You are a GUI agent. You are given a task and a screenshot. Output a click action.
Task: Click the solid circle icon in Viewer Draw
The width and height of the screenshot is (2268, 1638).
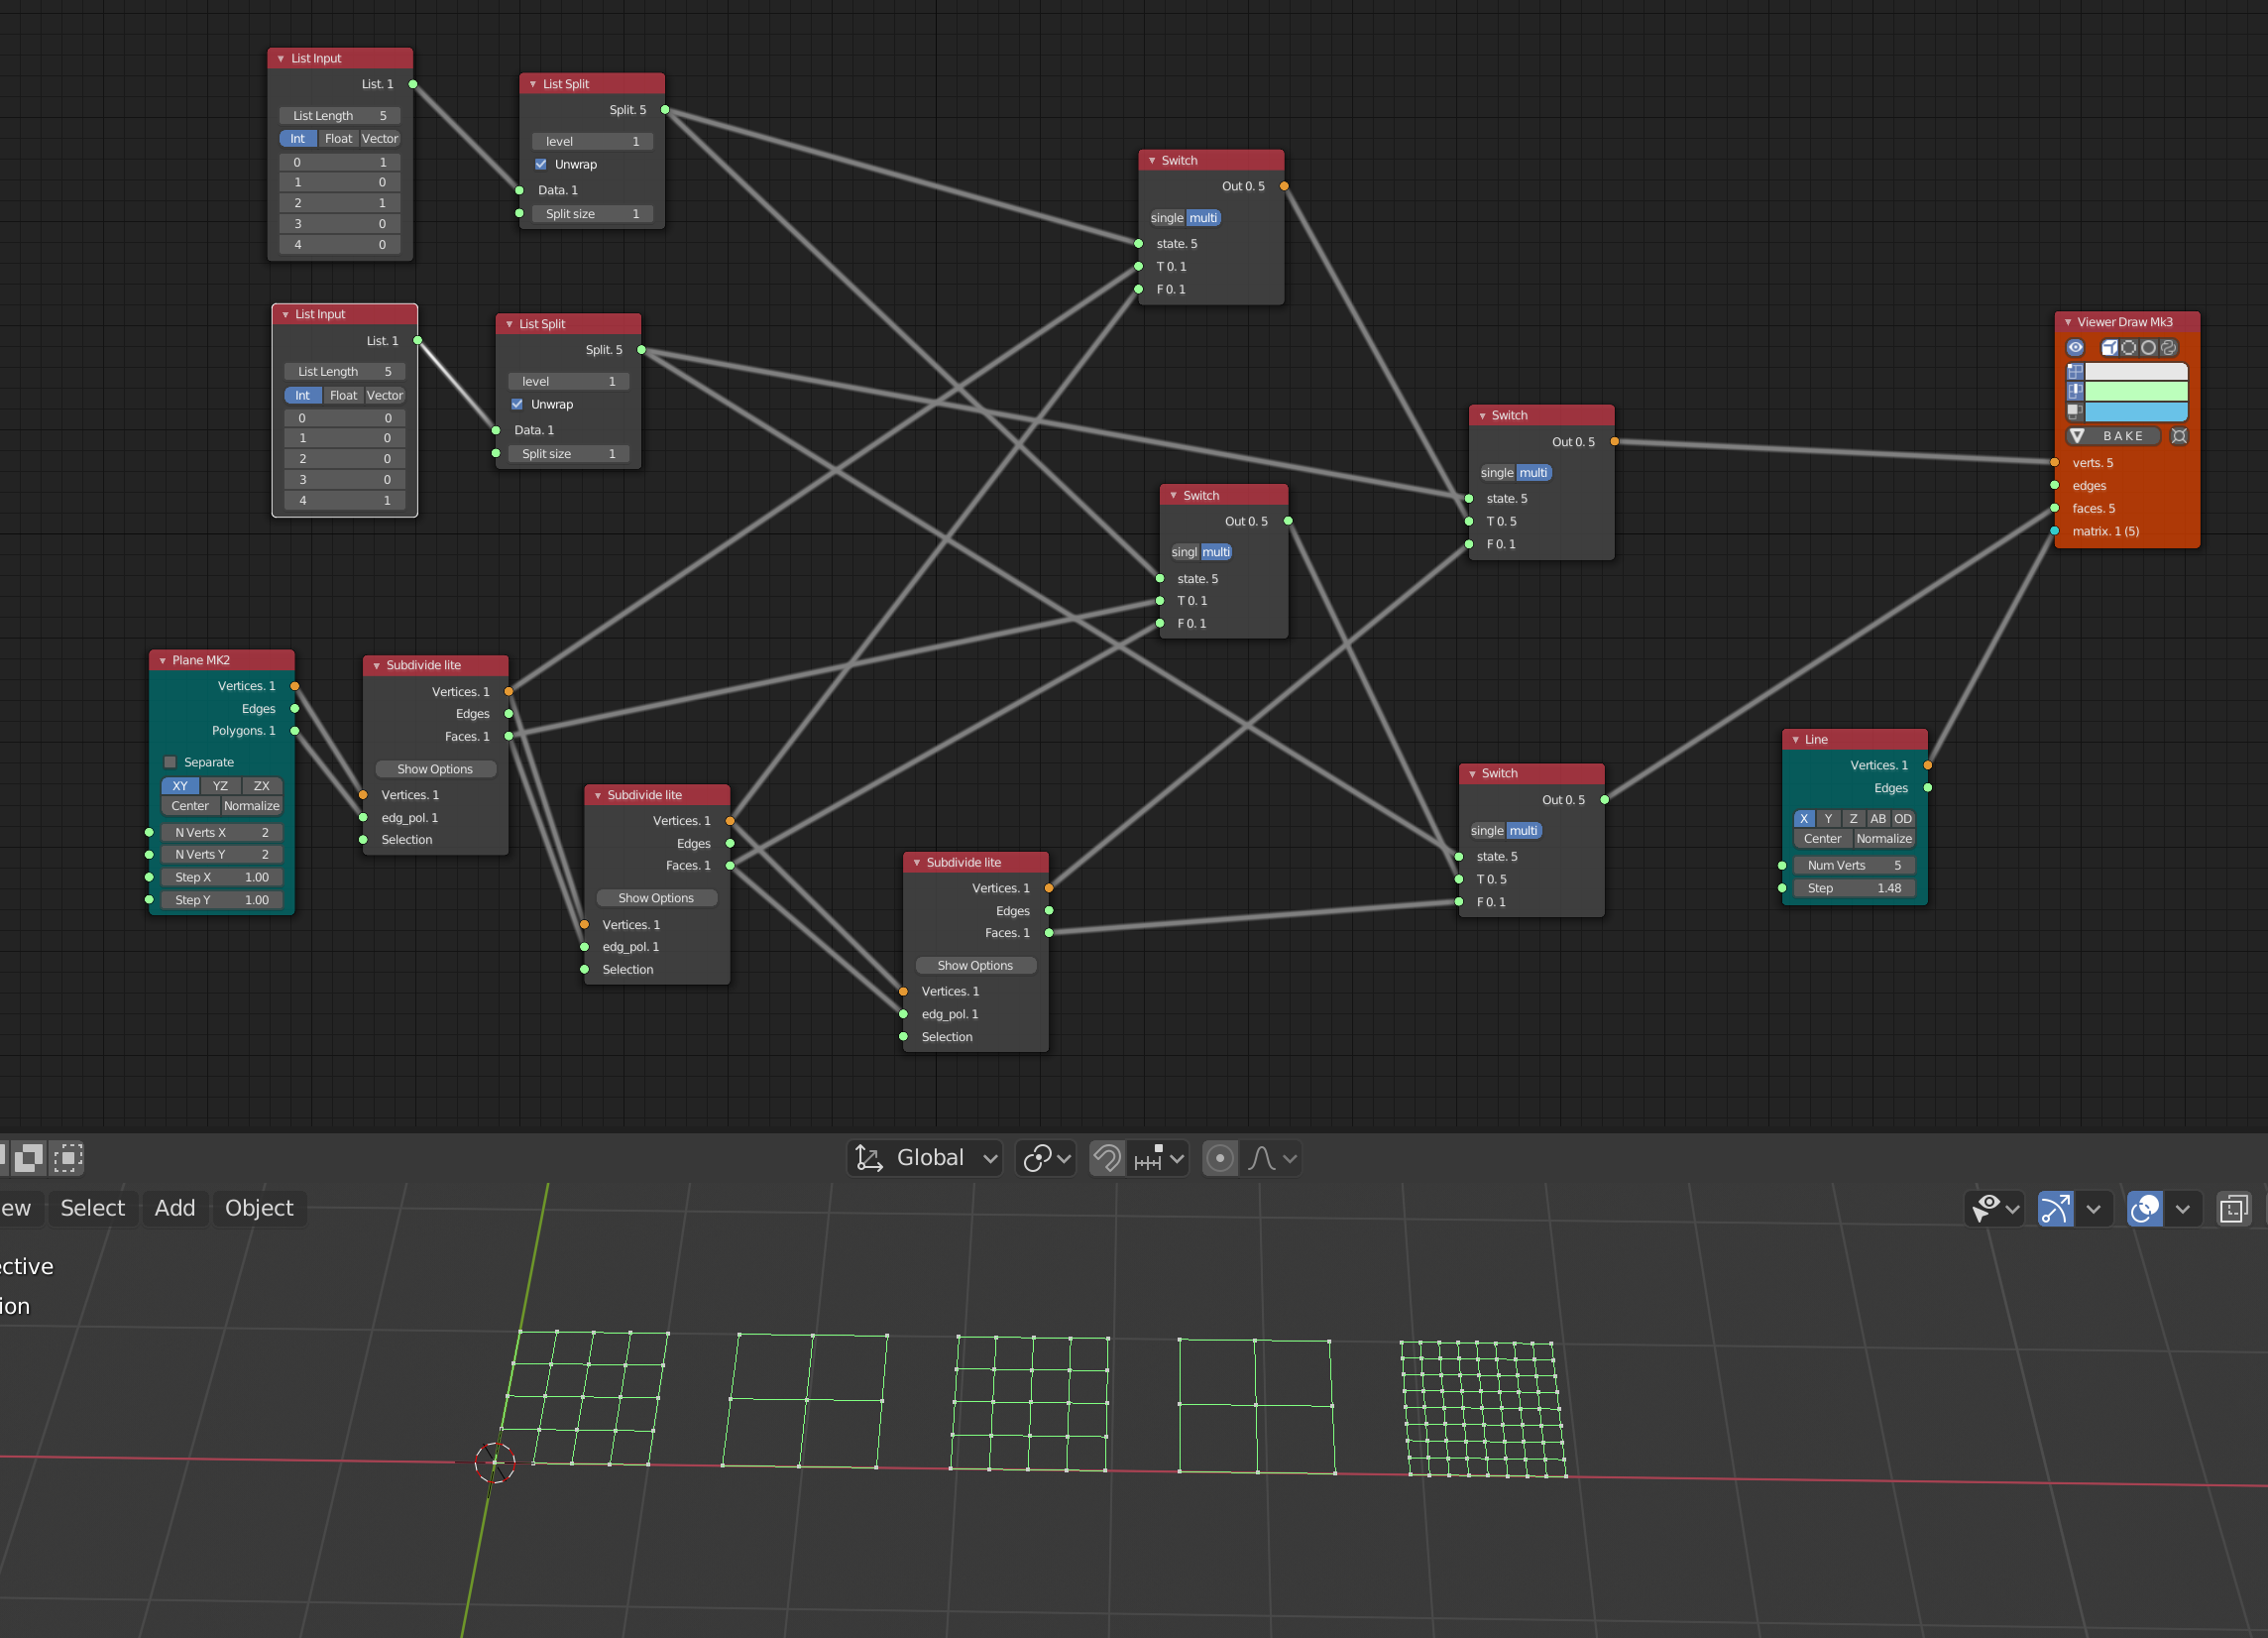point(2148,348)
